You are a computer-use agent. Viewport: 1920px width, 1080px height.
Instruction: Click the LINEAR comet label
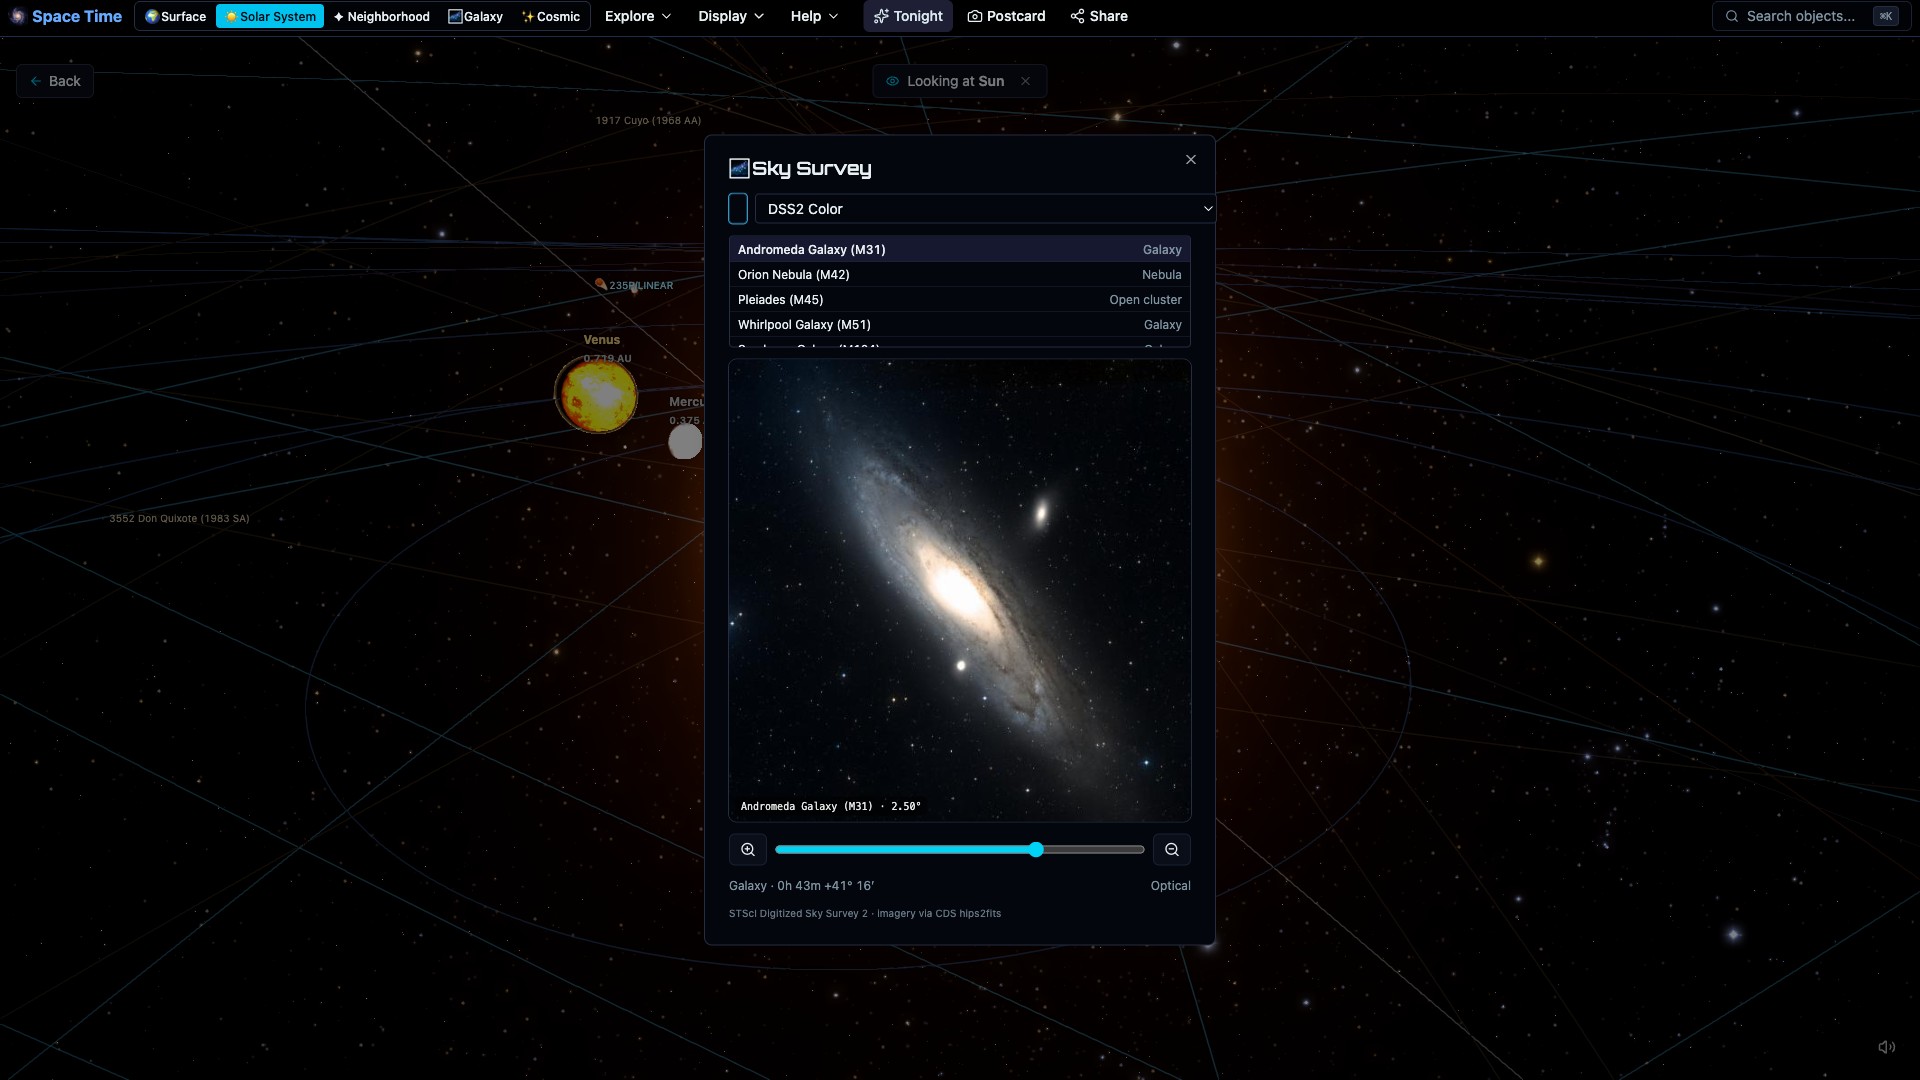641,286
